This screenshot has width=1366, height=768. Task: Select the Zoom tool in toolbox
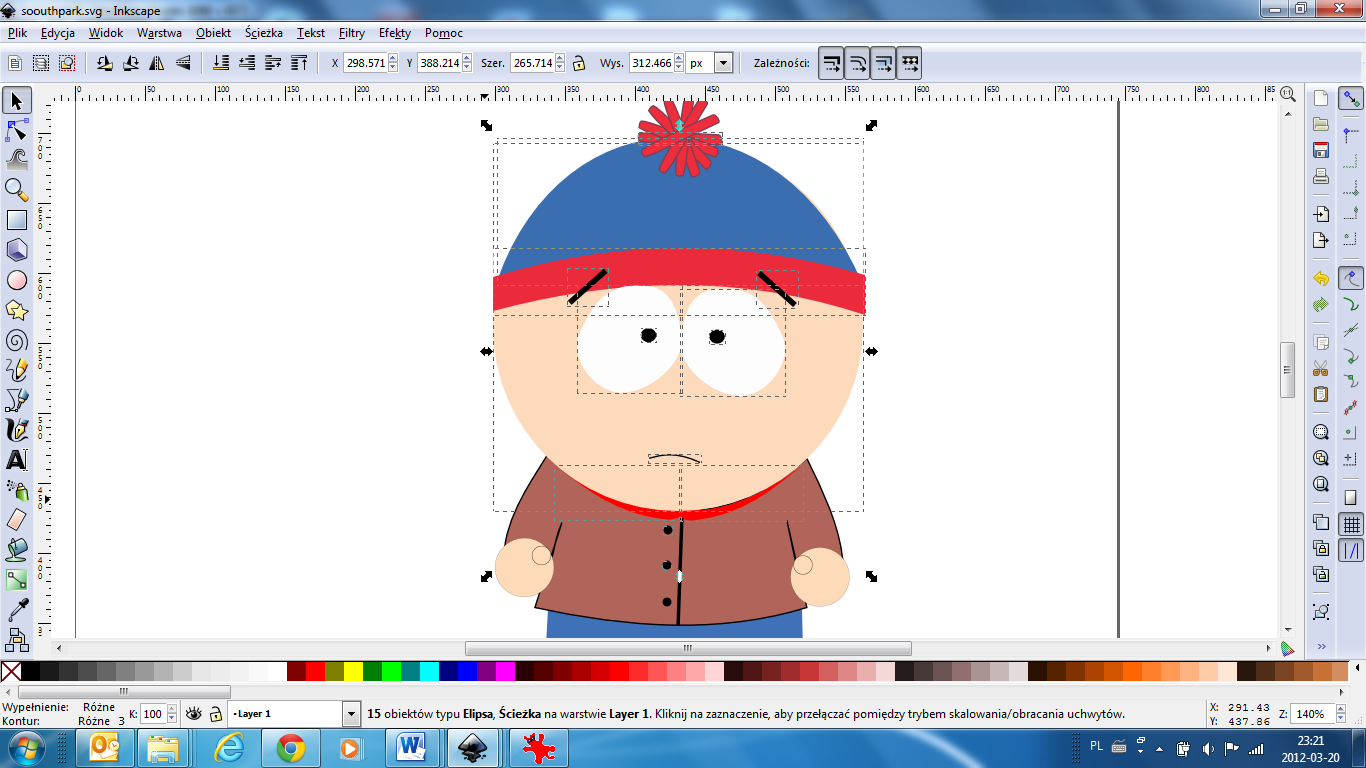[x=17, y=189]
